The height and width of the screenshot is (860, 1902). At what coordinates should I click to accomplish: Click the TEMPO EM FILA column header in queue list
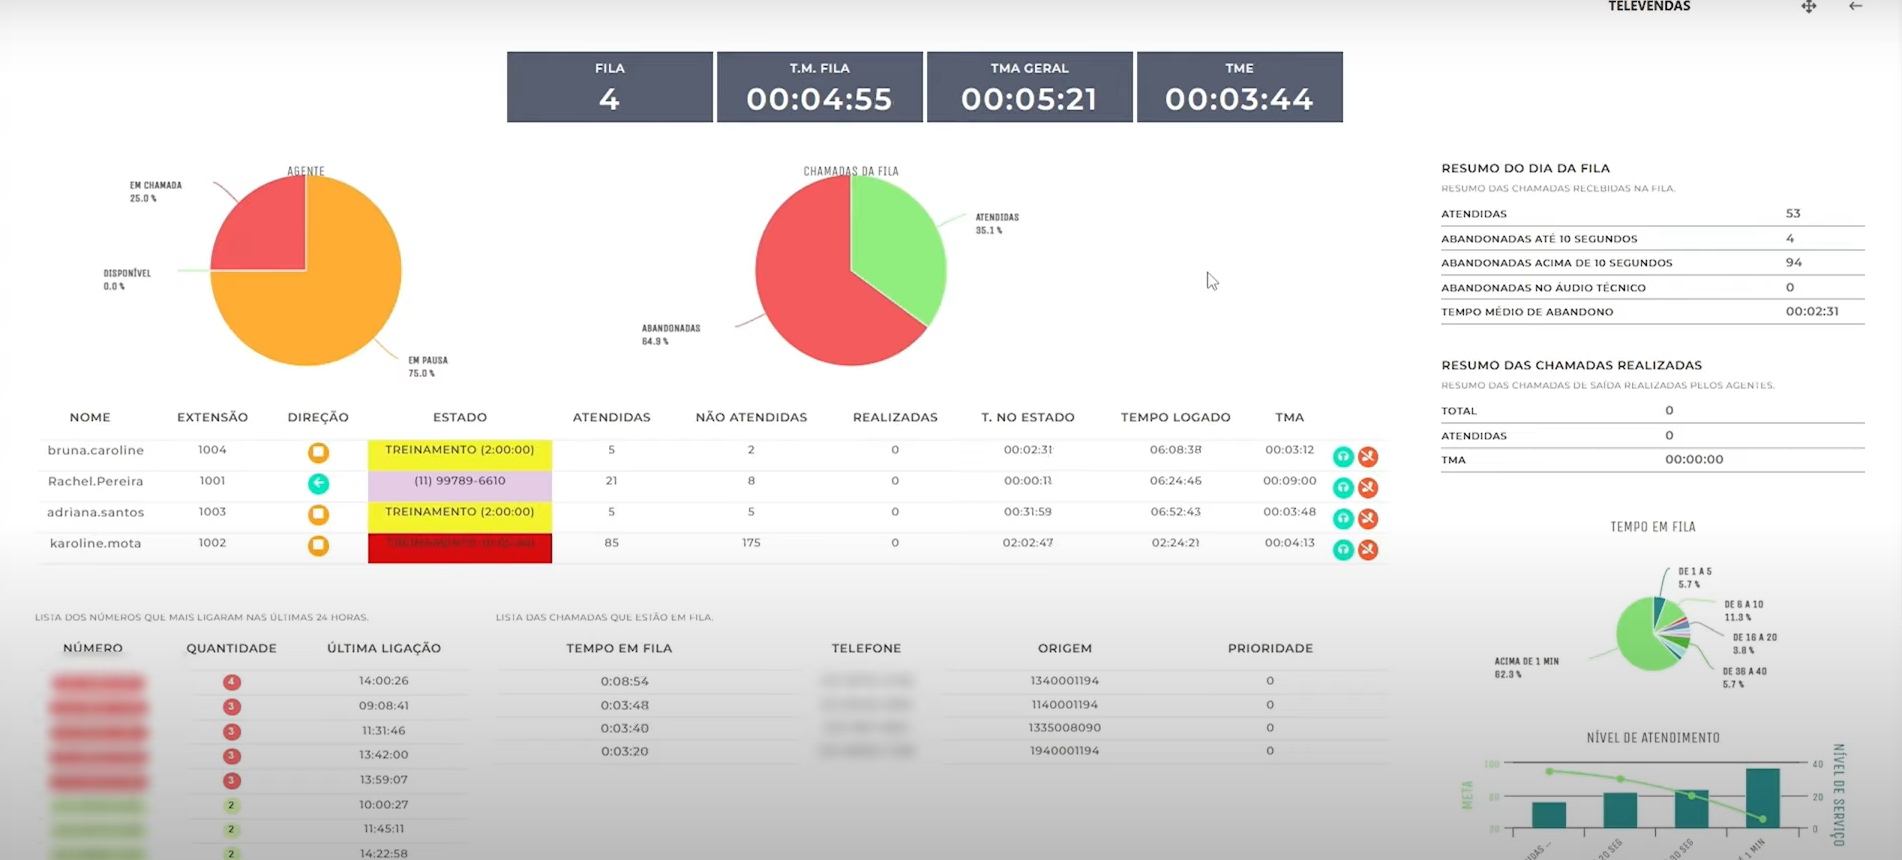619,648
